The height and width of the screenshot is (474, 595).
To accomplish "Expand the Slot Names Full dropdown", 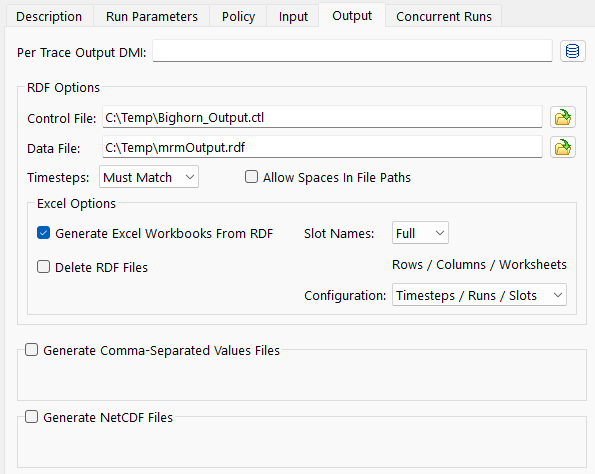I will pyautogui.click(x=420, y=233).
